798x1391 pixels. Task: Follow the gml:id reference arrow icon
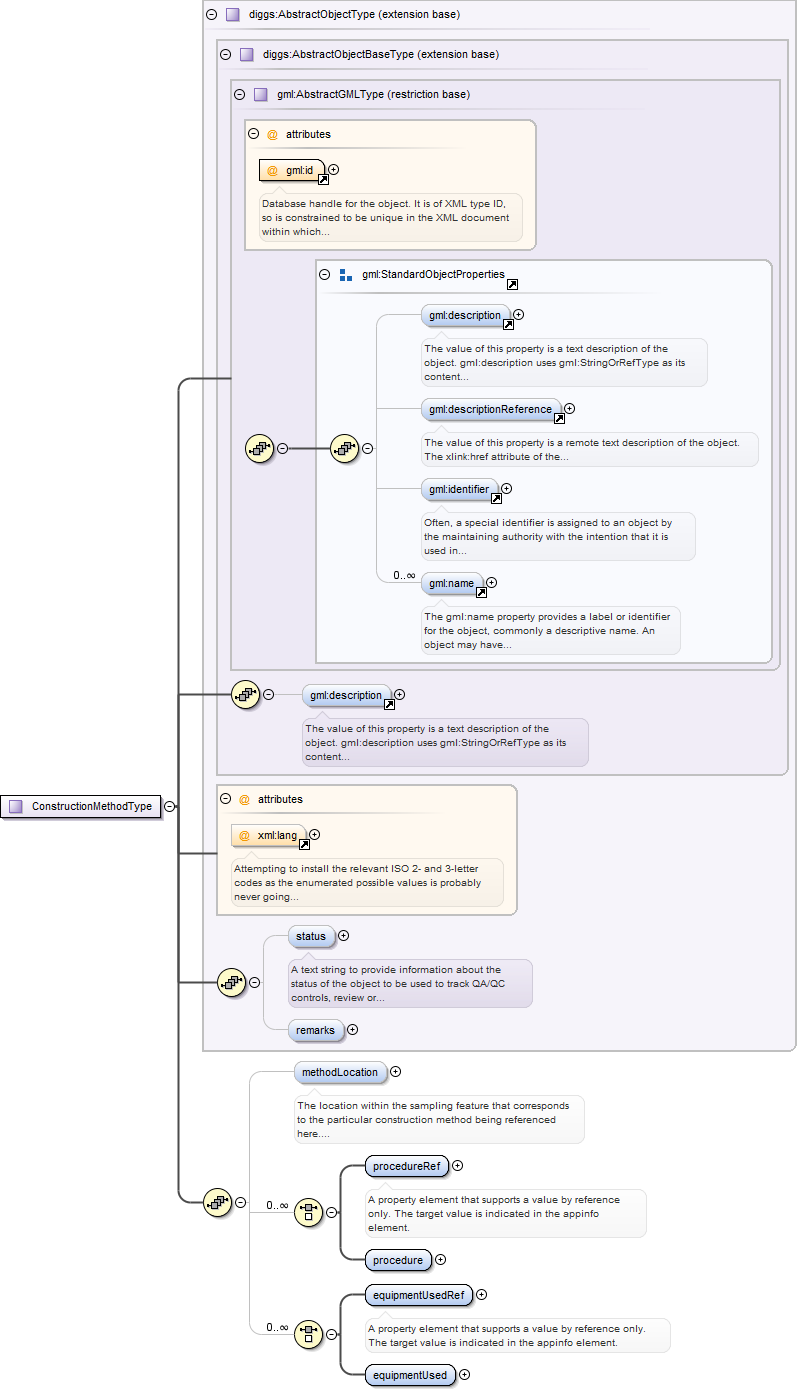(323, 180)
